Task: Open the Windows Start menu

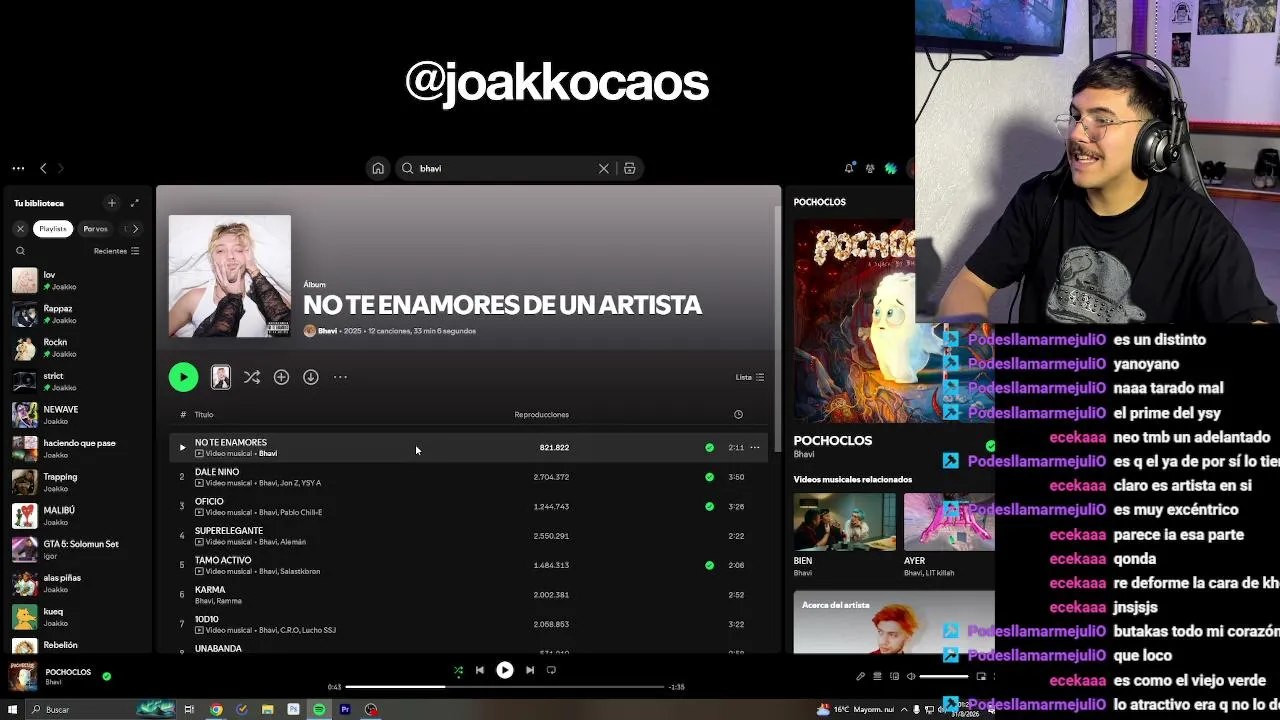Action: [13, 709]
